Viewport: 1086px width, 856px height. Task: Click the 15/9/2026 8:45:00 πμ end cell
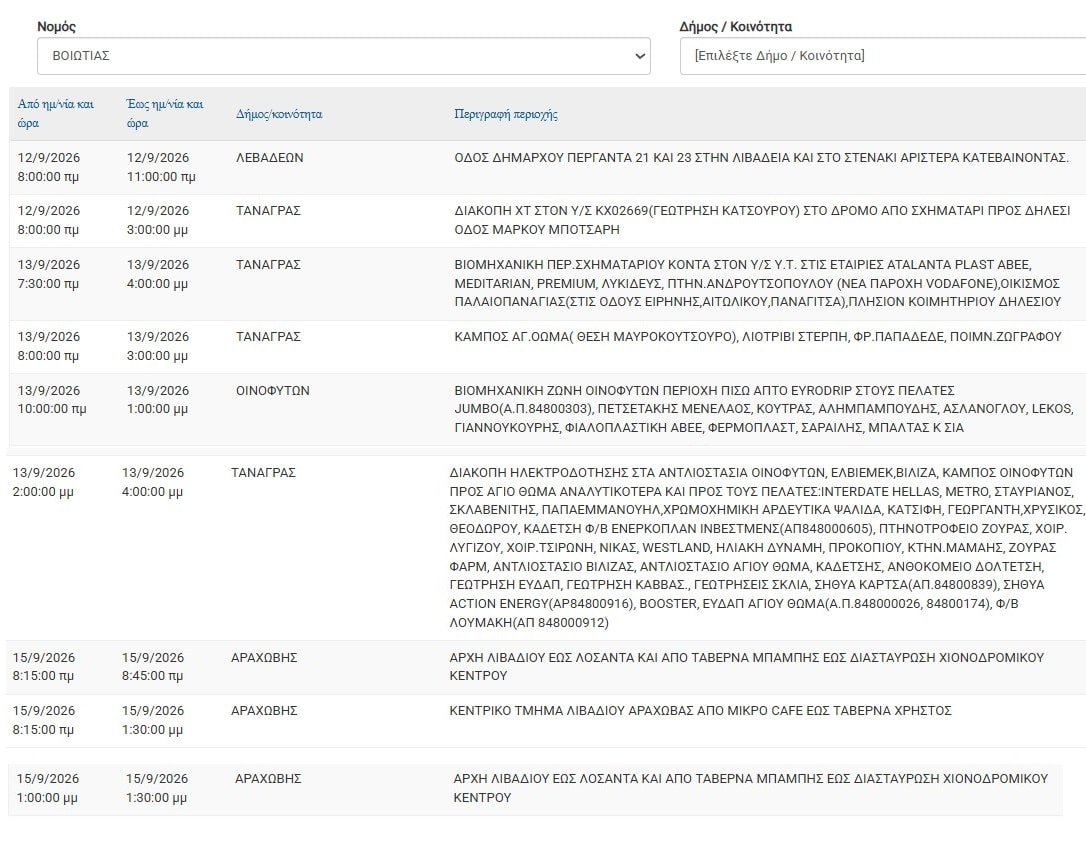click(153, 666)
